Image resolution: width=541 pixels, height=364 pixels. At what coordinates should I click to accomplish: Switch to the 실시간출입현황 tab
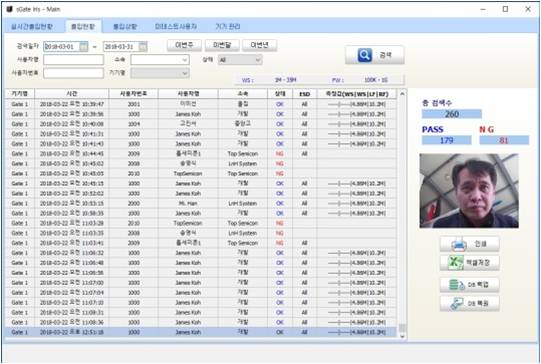32,26
